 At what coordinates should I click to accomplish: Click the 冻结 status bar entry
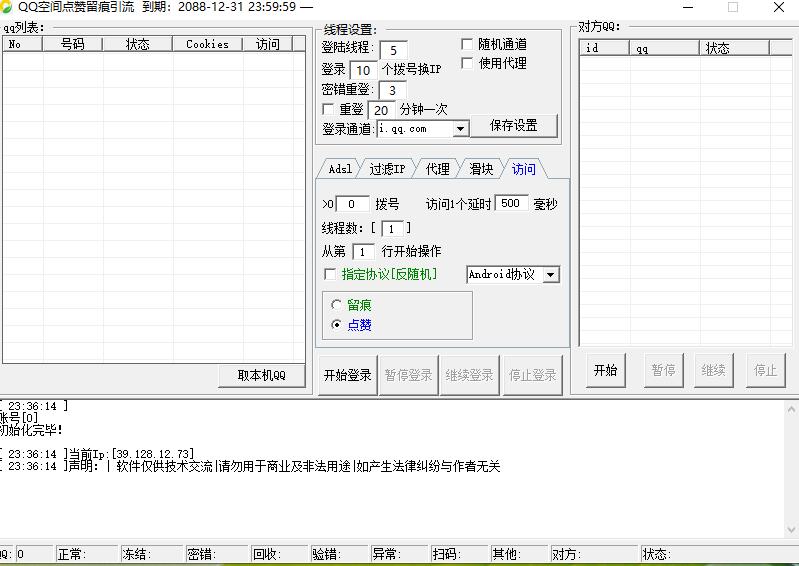click(151, 554)
